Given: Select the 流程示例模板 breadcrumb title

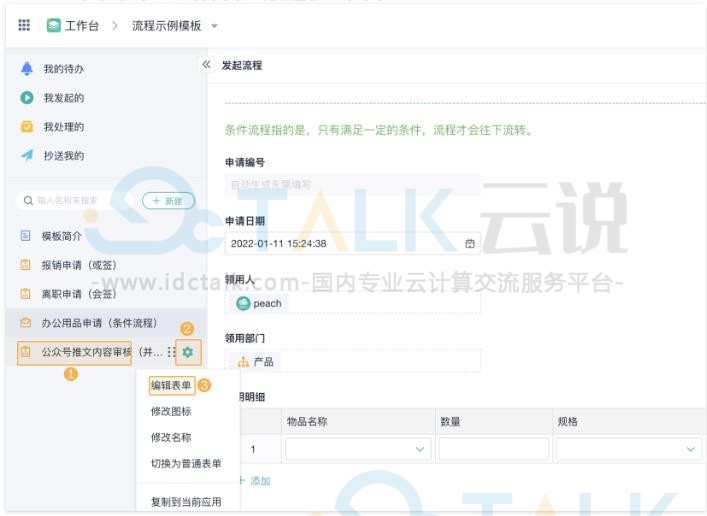Looking at the screenshot, I should click(x=166, y=26).
